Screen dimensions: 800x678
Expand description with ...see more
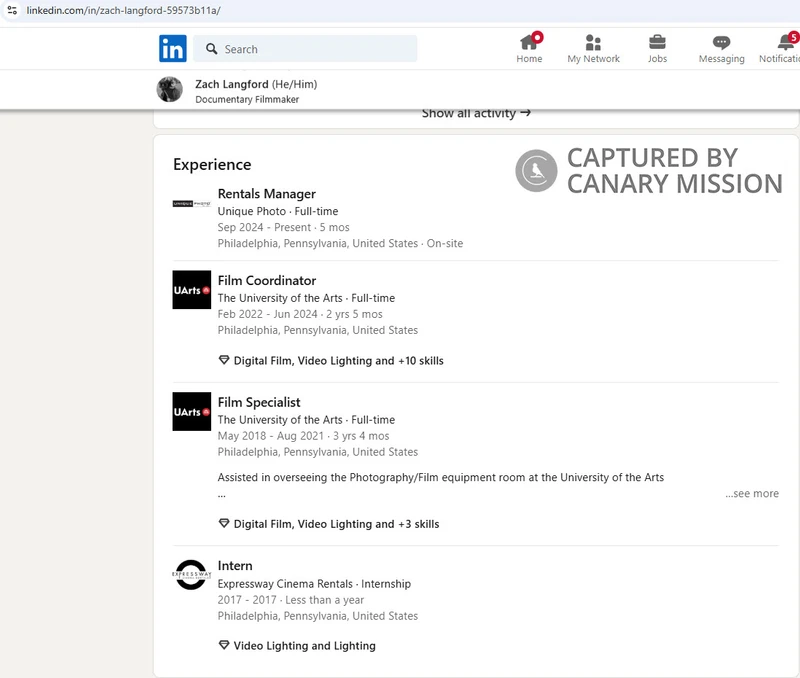(x=752, y=493)
